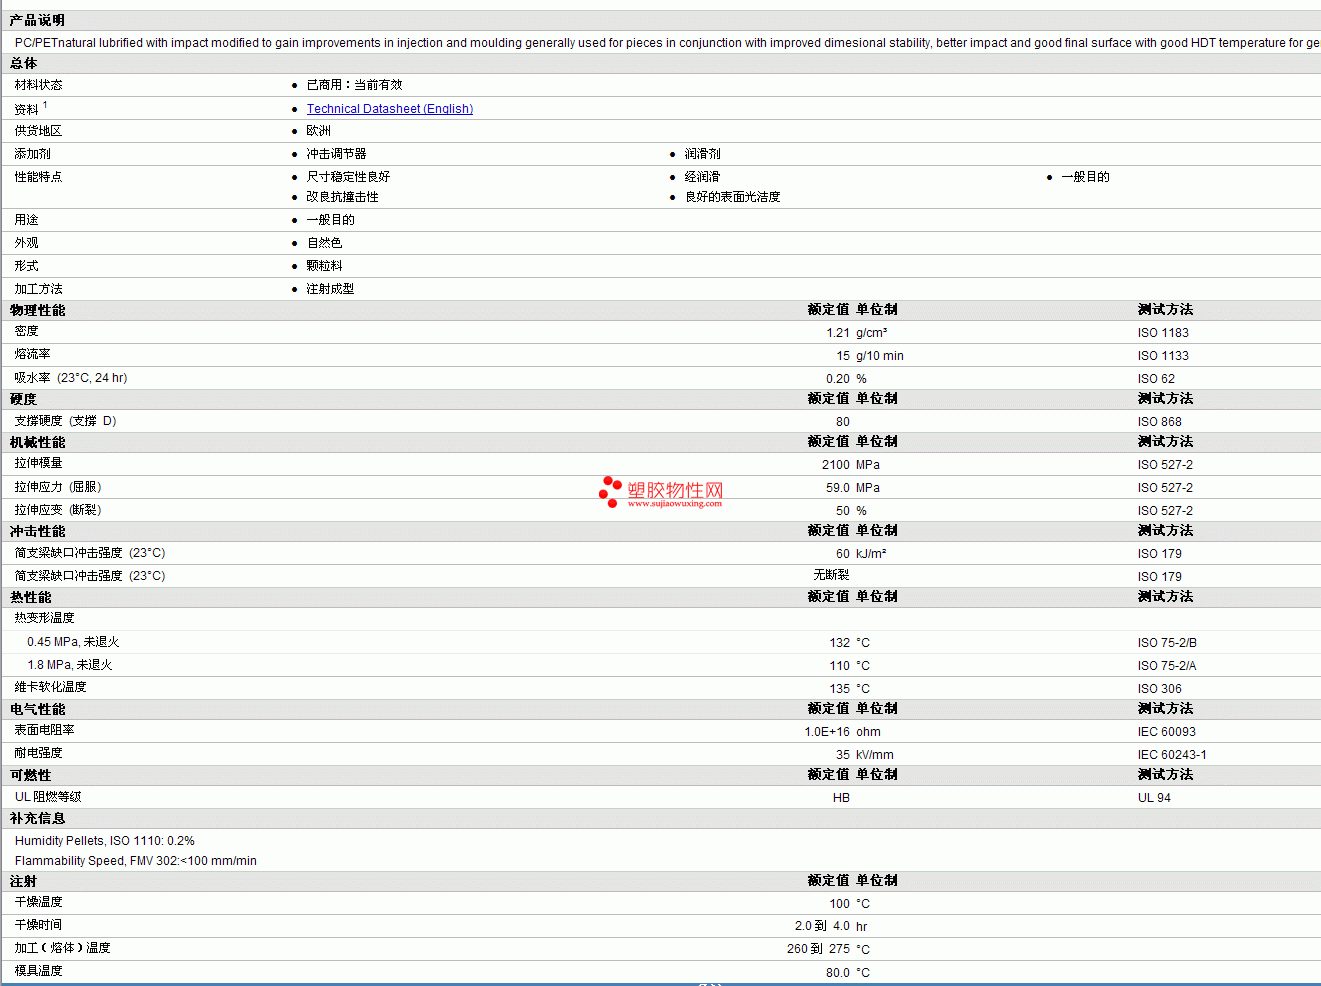Click the additive 润滑剂
This screenshot has width=1321, height=986.
click(703, 154)
